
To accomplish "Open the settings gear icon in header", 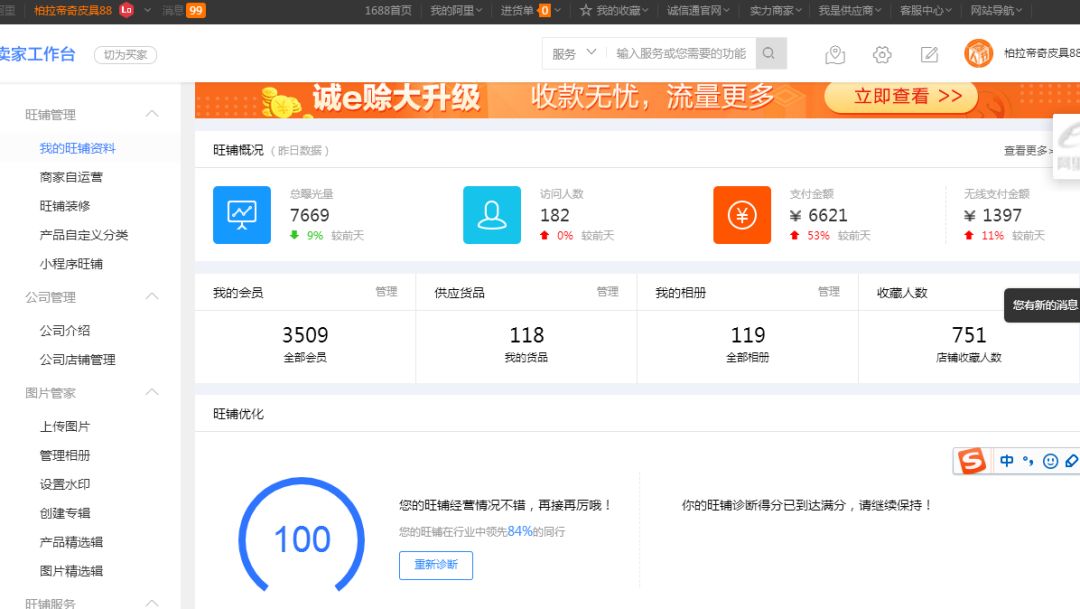I will [x=881, y=55].
